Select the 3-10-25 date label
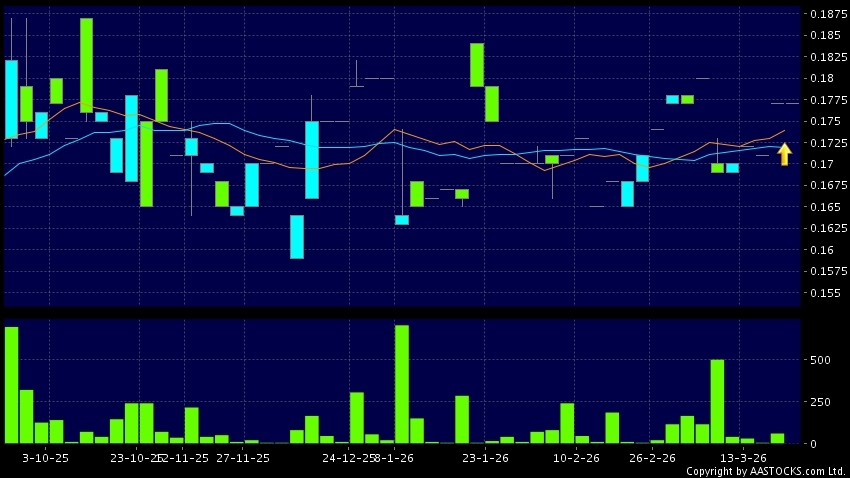 [46, 457]
